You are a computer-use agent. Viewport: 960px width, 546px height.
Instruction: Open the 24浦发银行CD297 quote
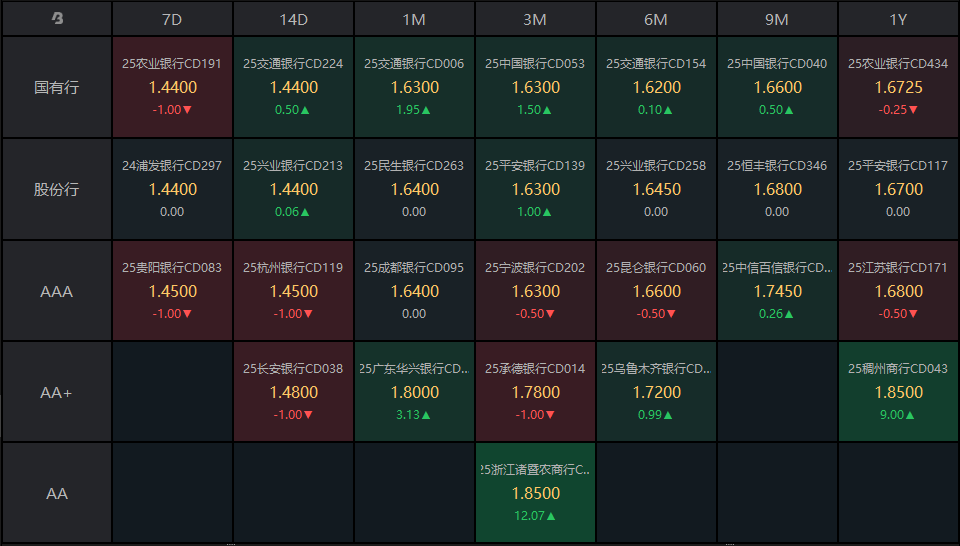click(172, 189)
